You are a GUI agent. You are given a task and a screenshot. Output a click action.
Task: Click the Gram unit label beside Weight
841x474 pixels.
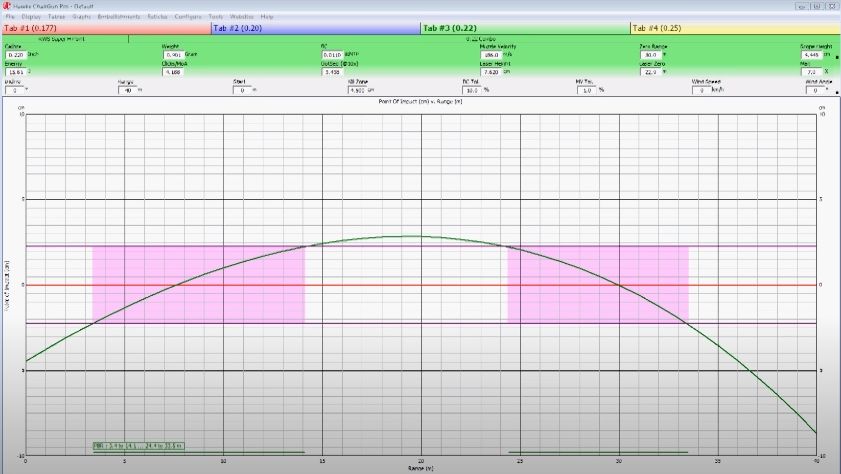coord(191,54)
